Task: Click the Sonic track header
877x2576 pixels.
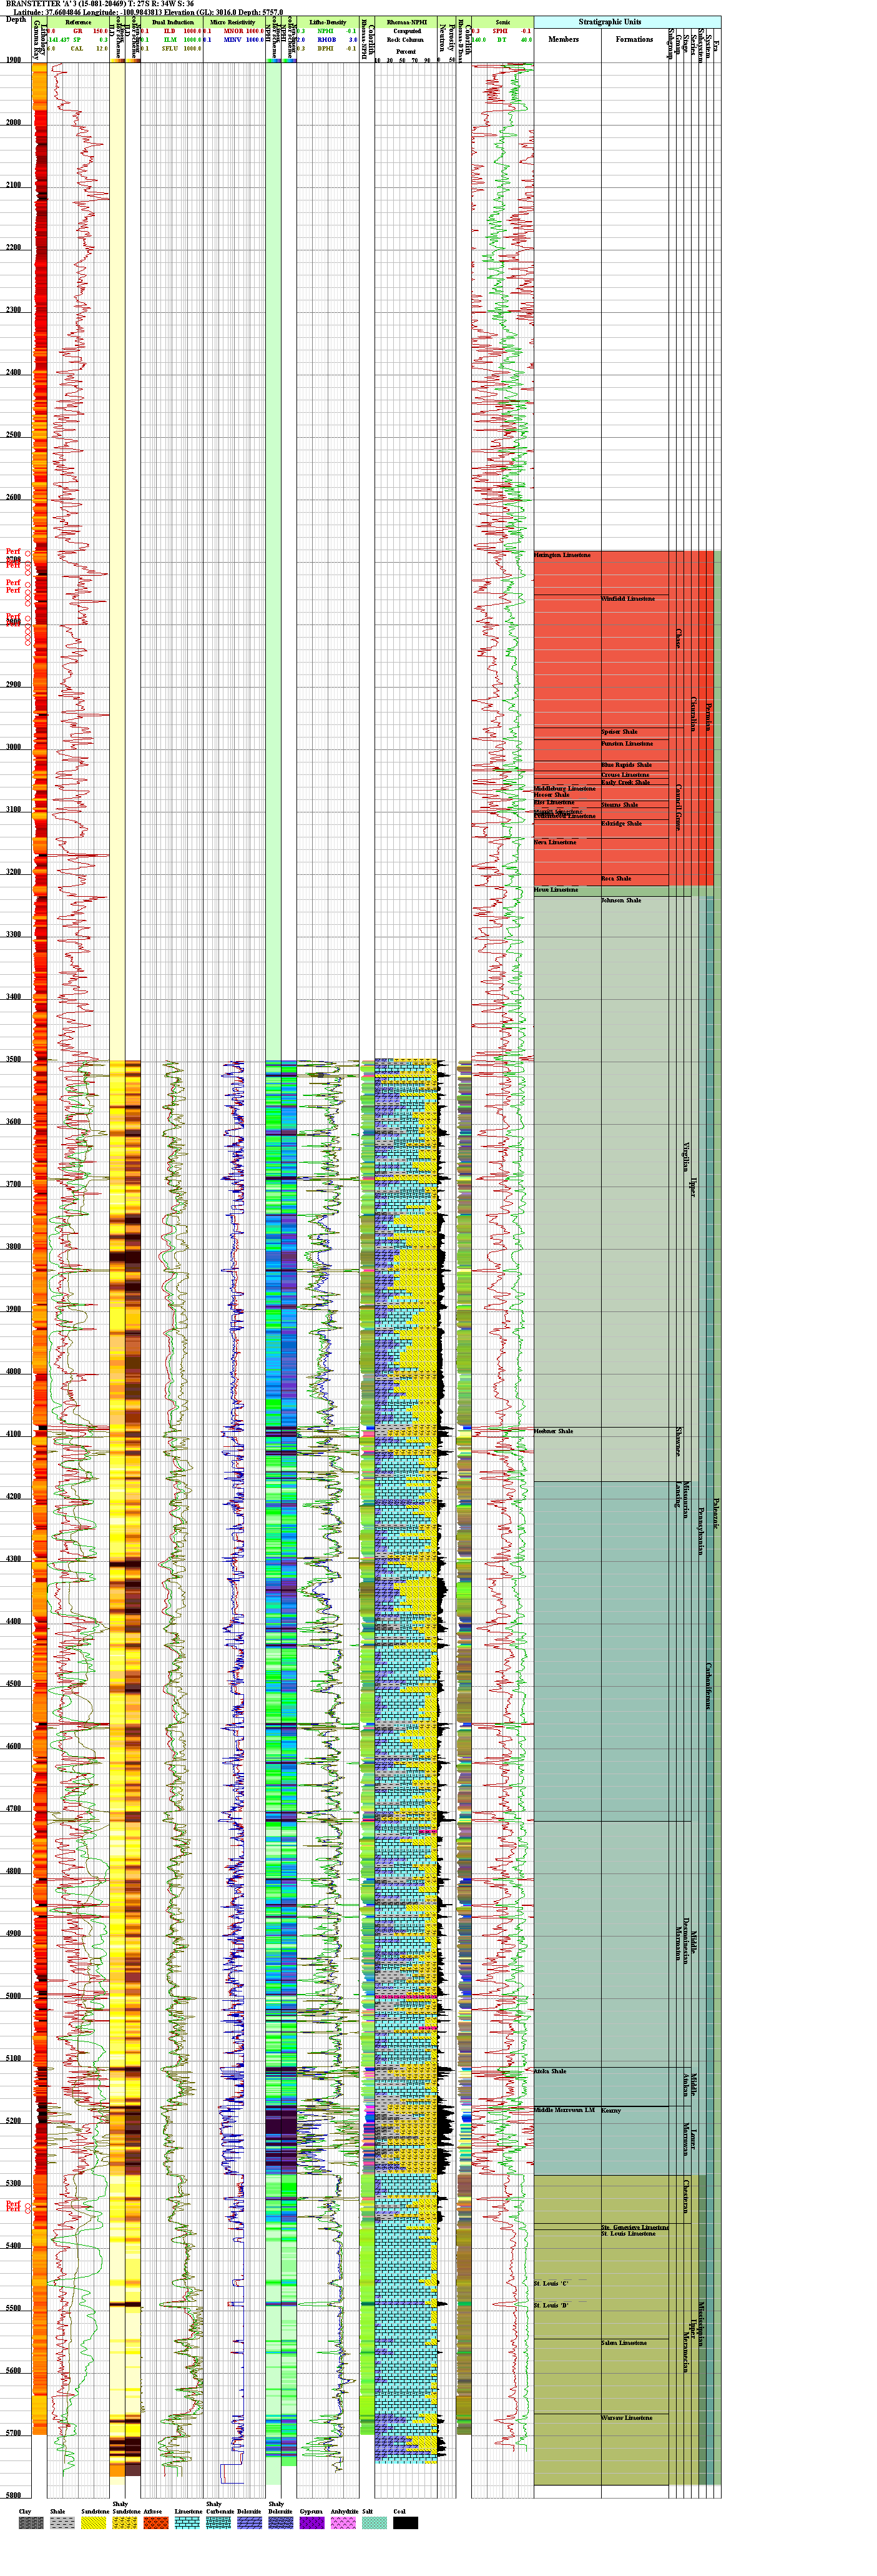Action: [502, 22]
